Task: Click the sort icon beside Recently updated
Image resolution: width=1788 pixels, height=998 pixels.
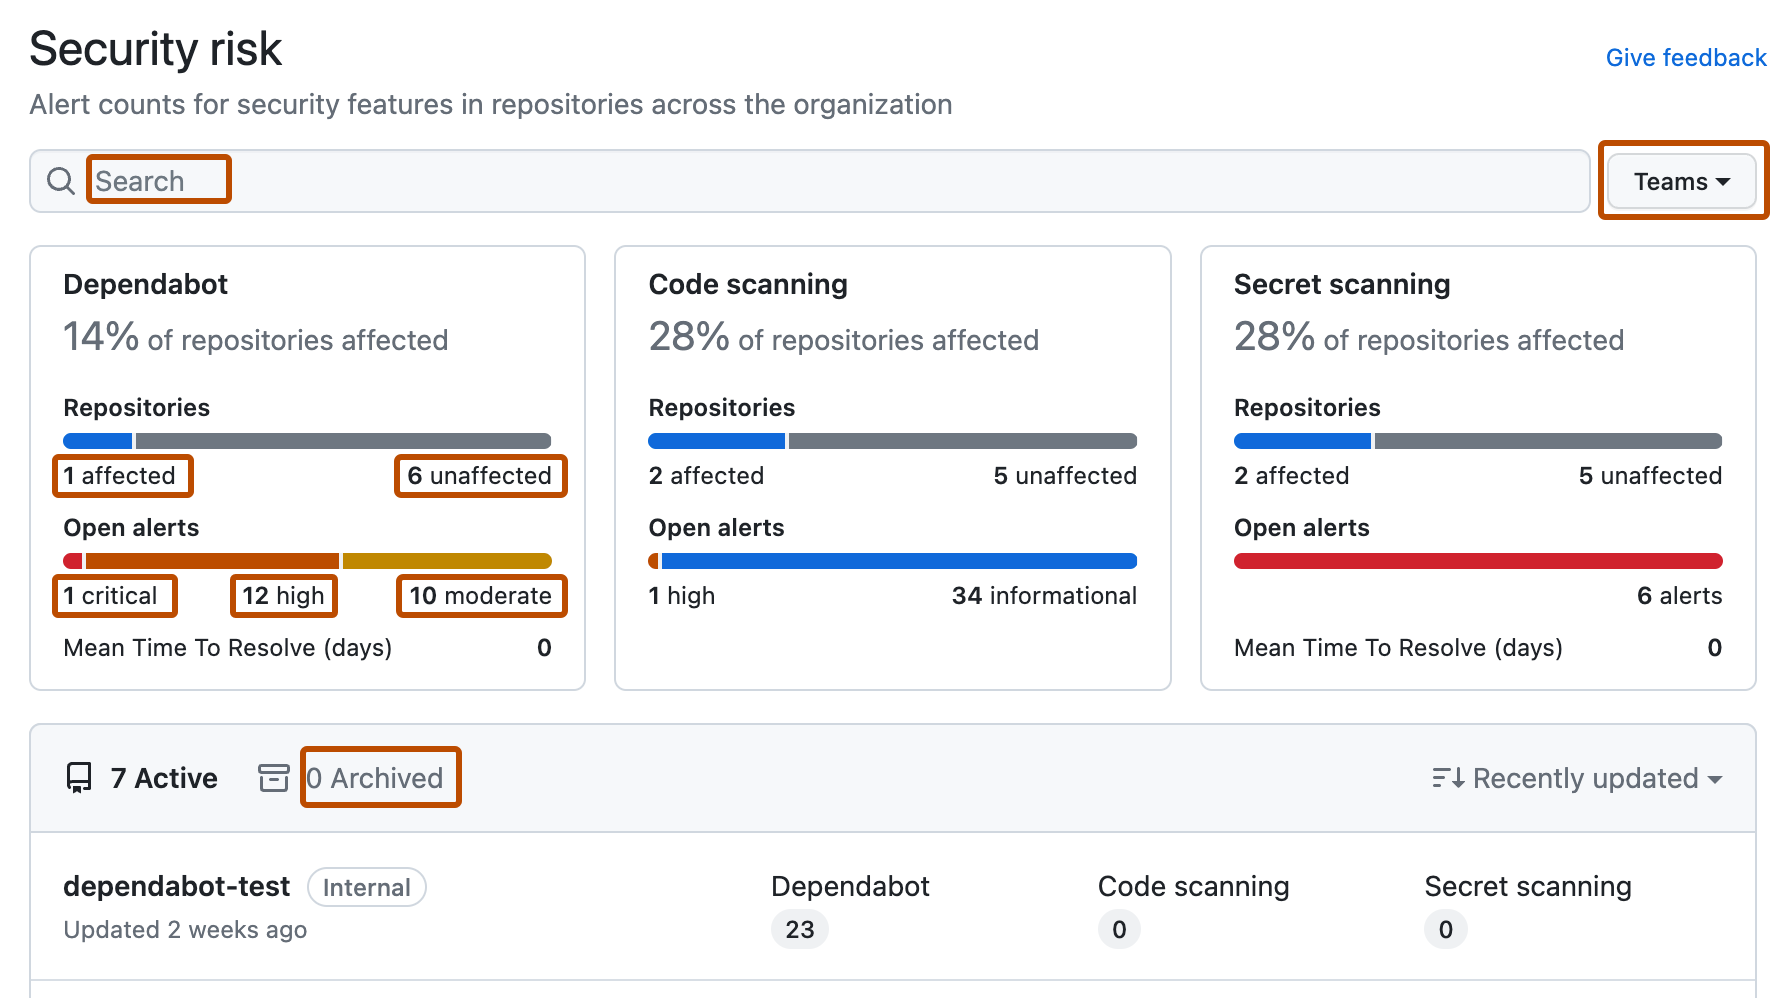Action: click(x=1448, y=778)
